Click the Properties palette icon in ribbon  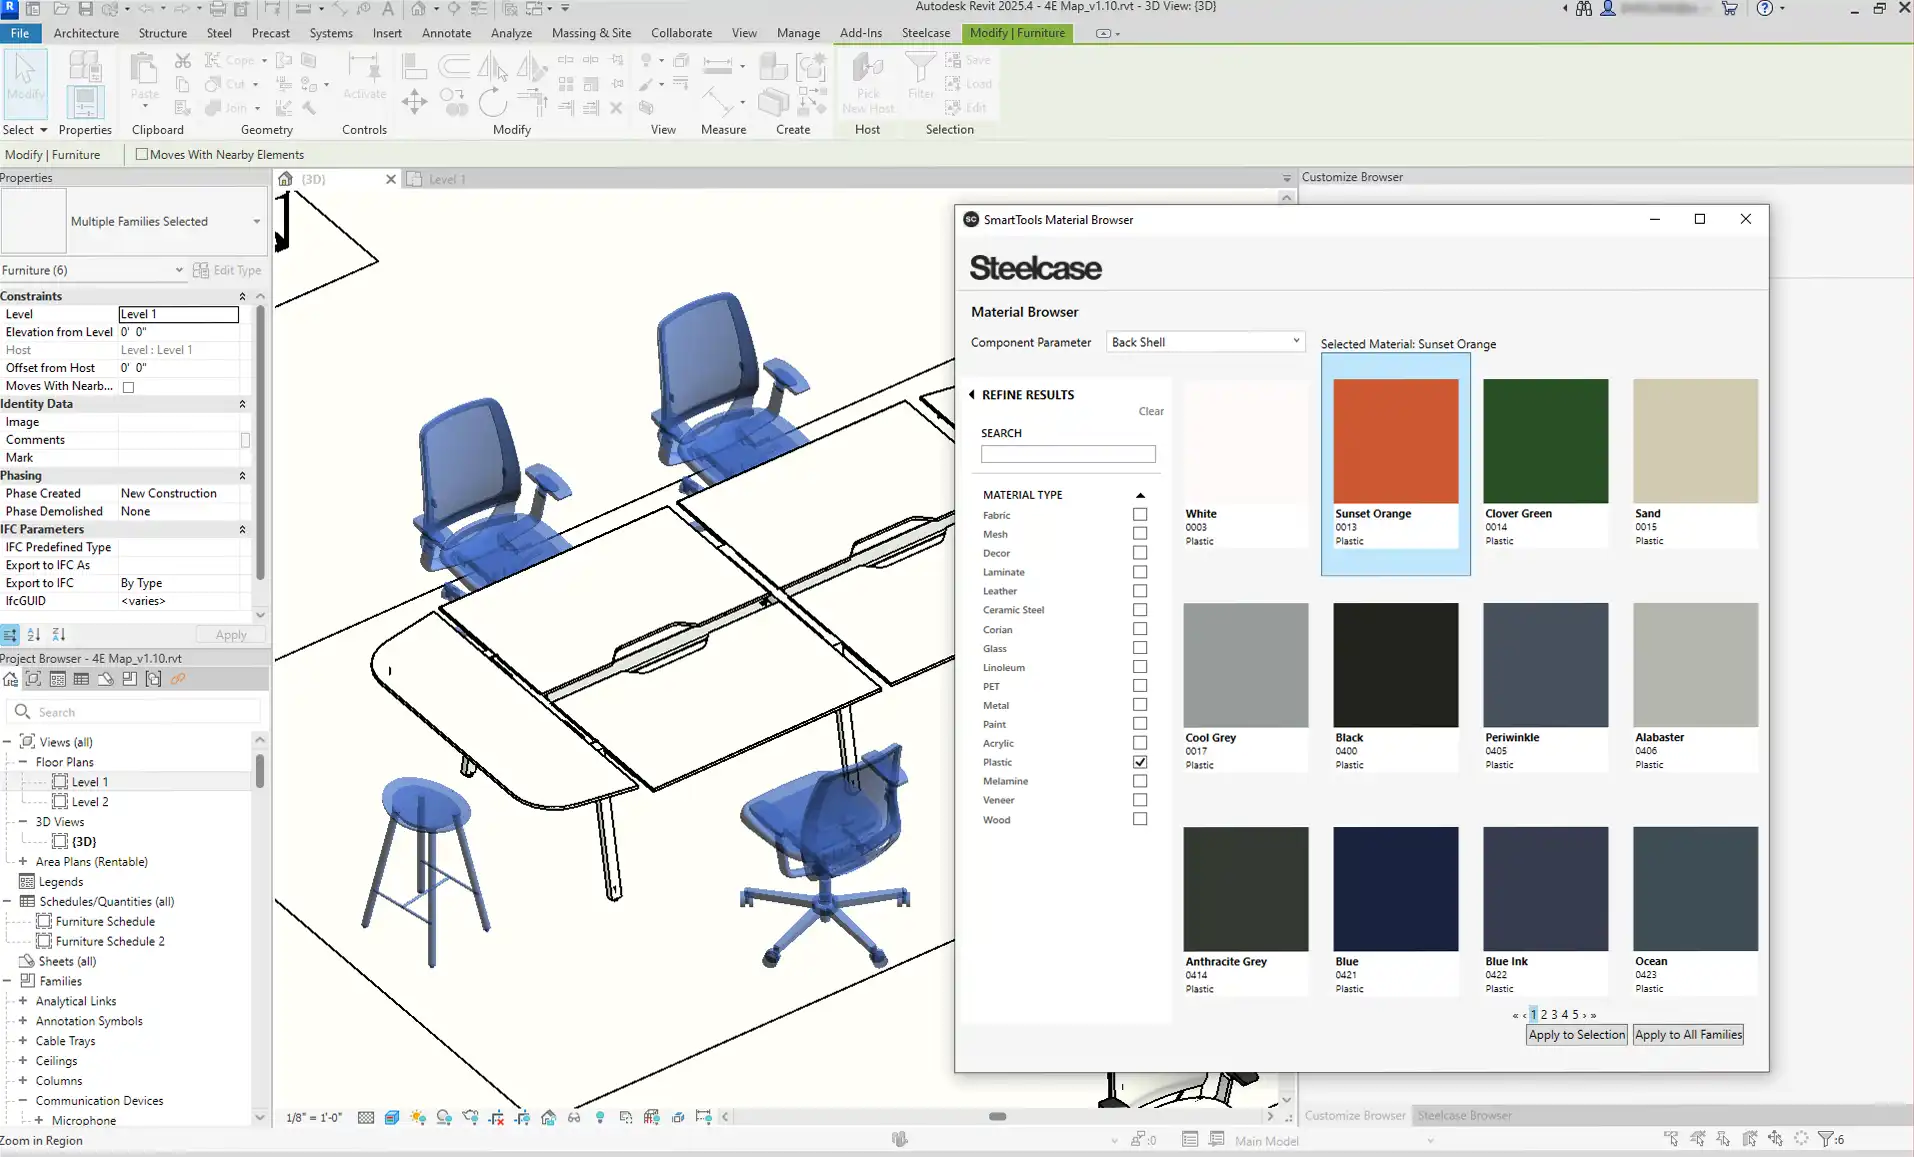coord(85,100)
